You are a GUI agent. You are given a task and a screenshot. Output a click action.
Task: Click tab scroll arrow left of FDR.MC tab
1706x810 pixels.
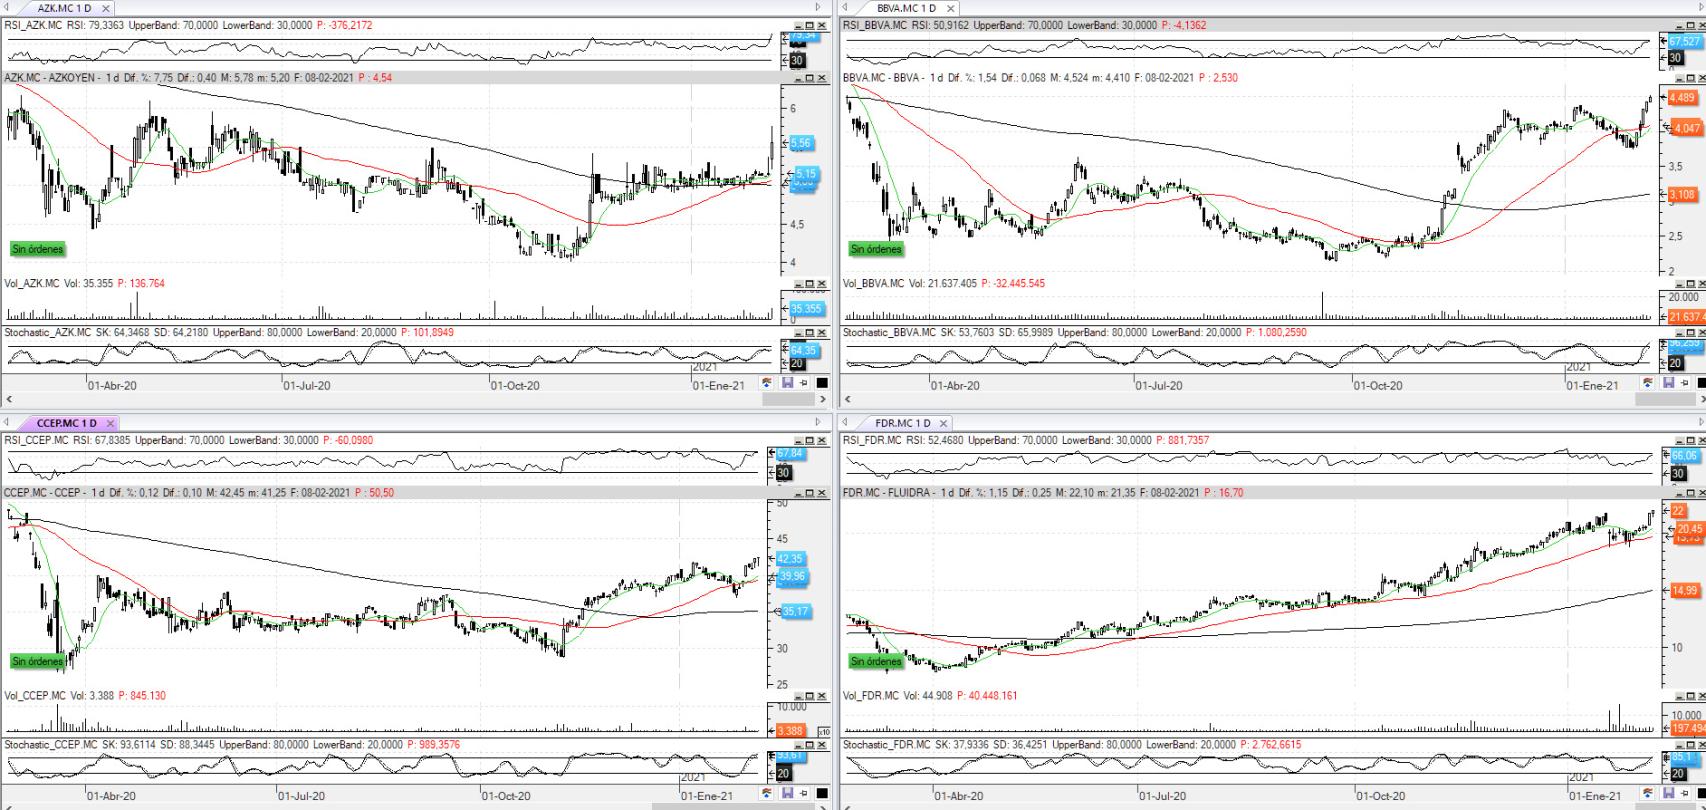coord(846,423)
